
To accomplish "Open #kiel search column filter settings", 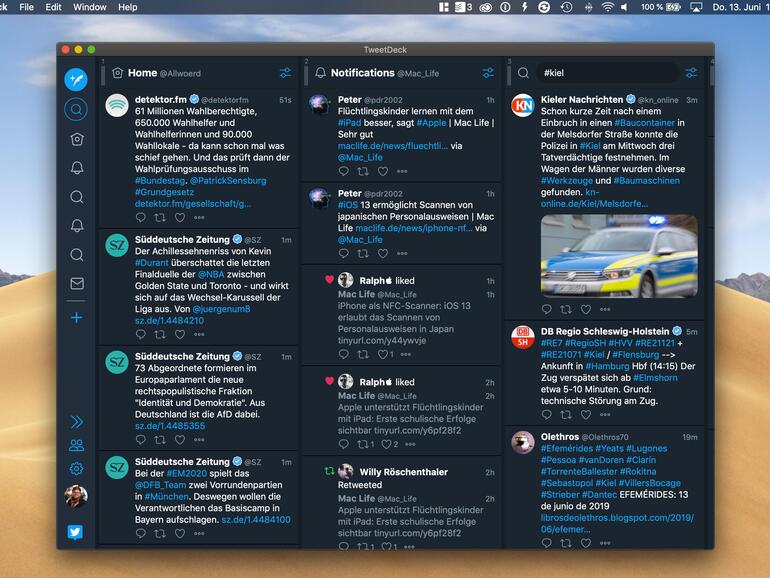I will coord(691,73).
